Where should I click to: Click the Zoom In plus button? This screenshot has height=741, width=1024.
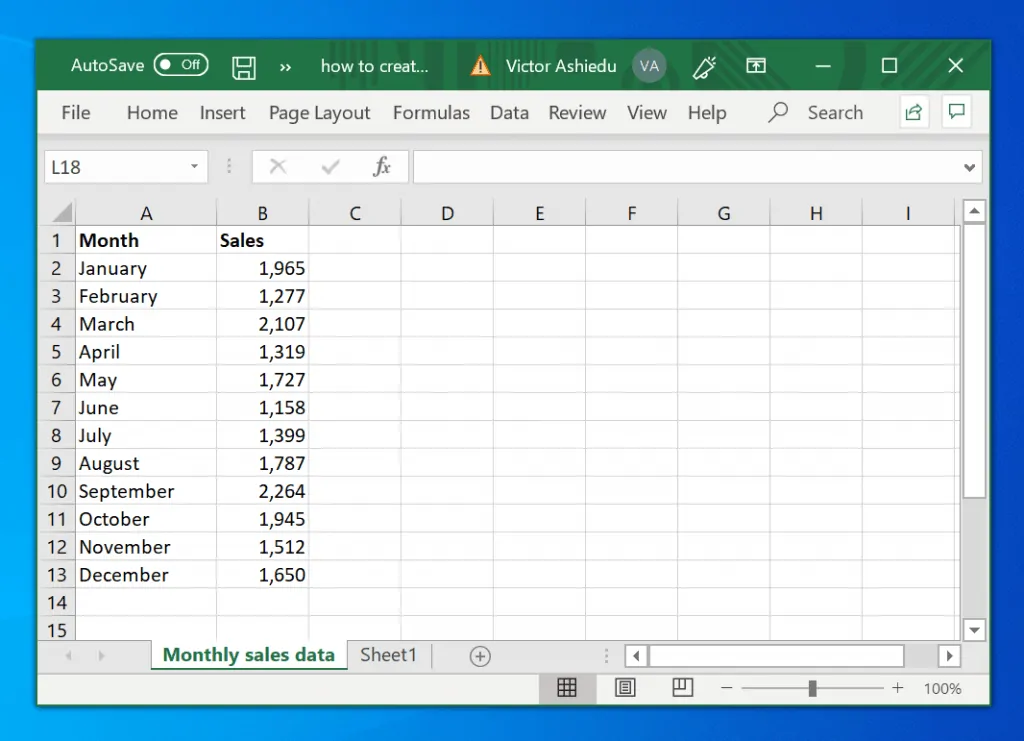(x=897, y=688)
